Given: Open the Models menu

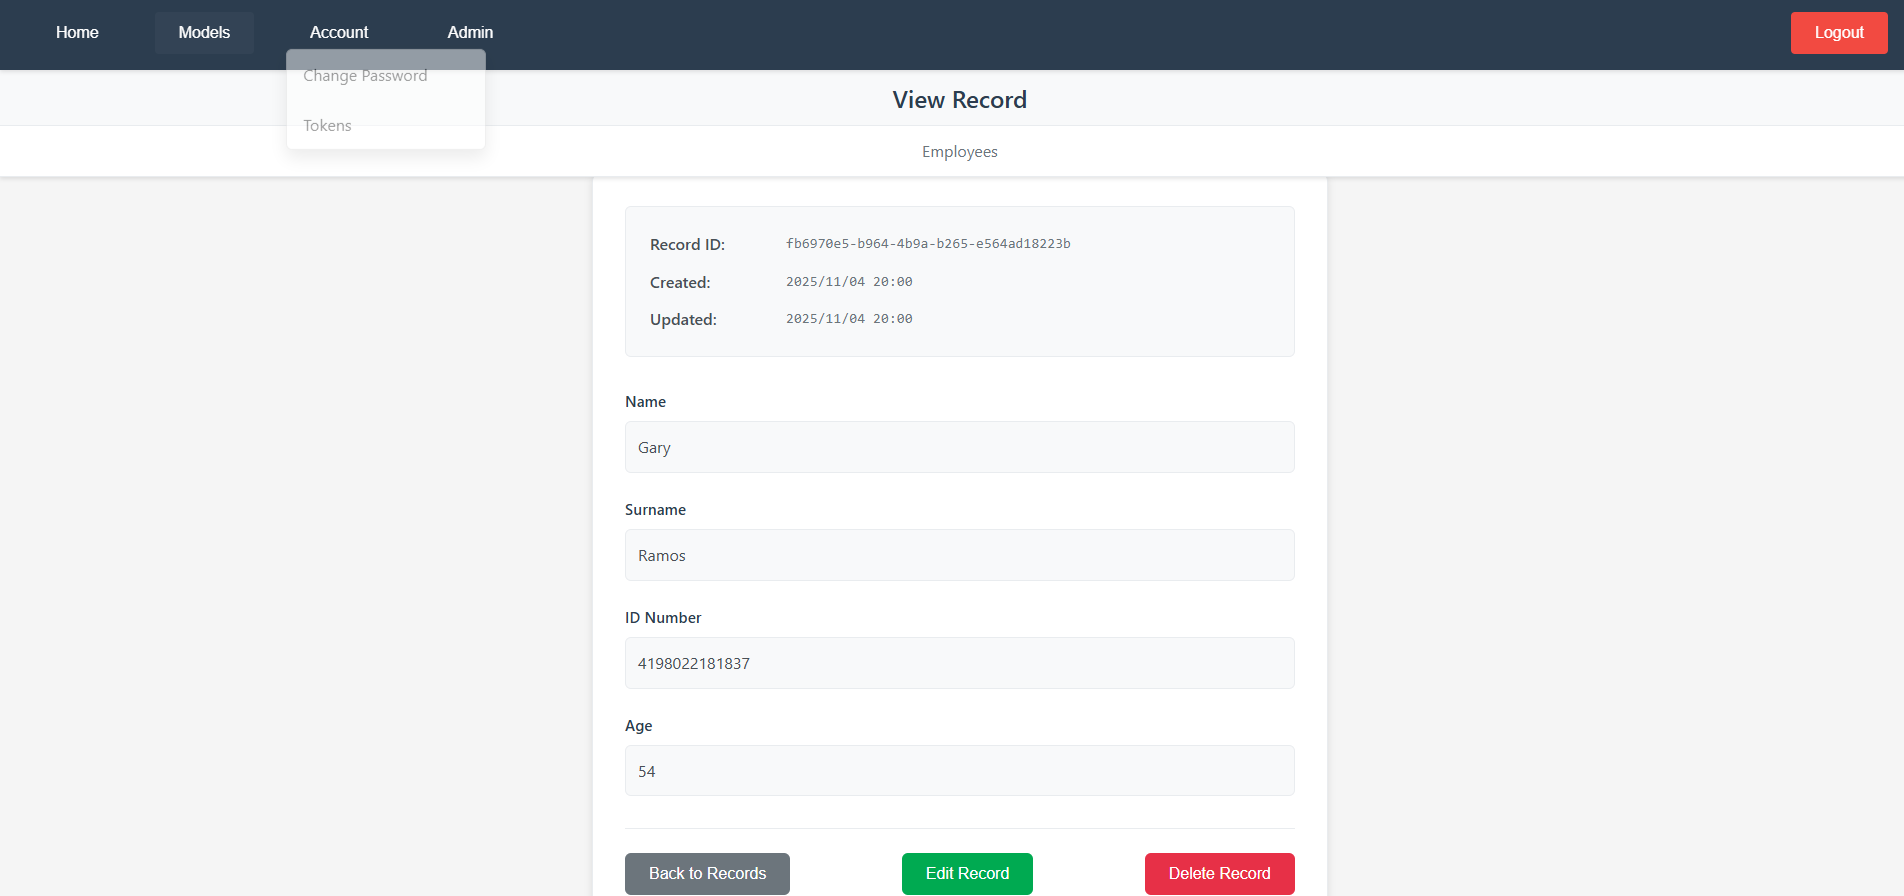Looking at the screenshot, I should [x=204, y=33].
